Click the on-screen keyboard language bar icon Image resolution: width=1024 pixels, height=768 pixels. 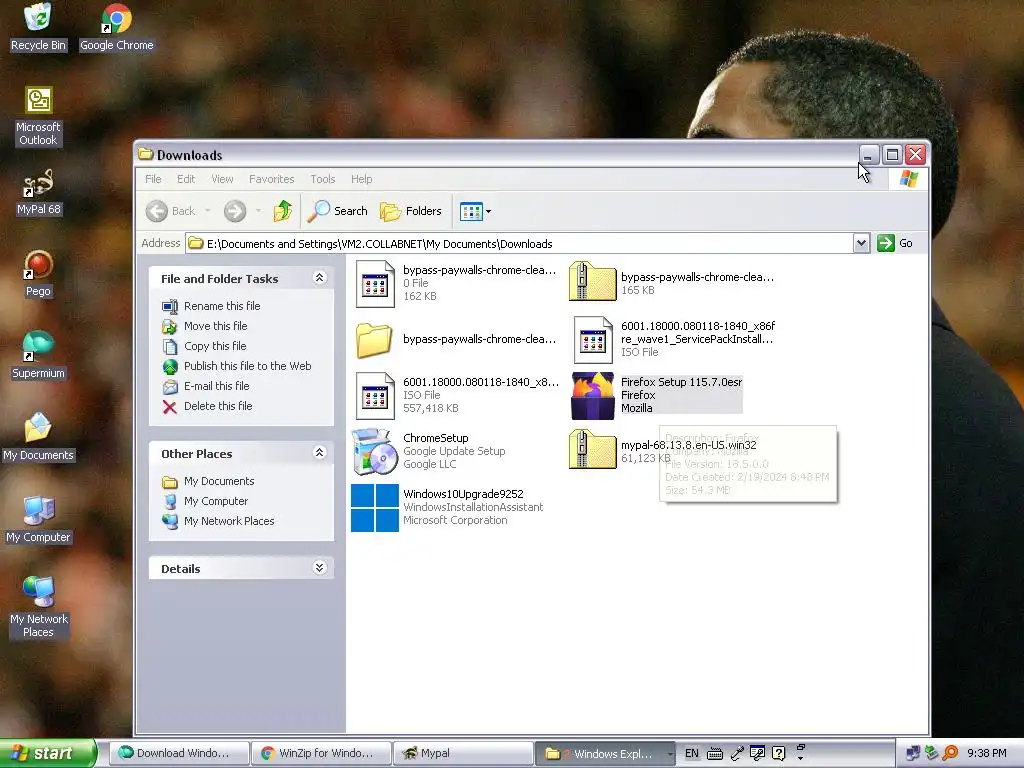[715, 753]
